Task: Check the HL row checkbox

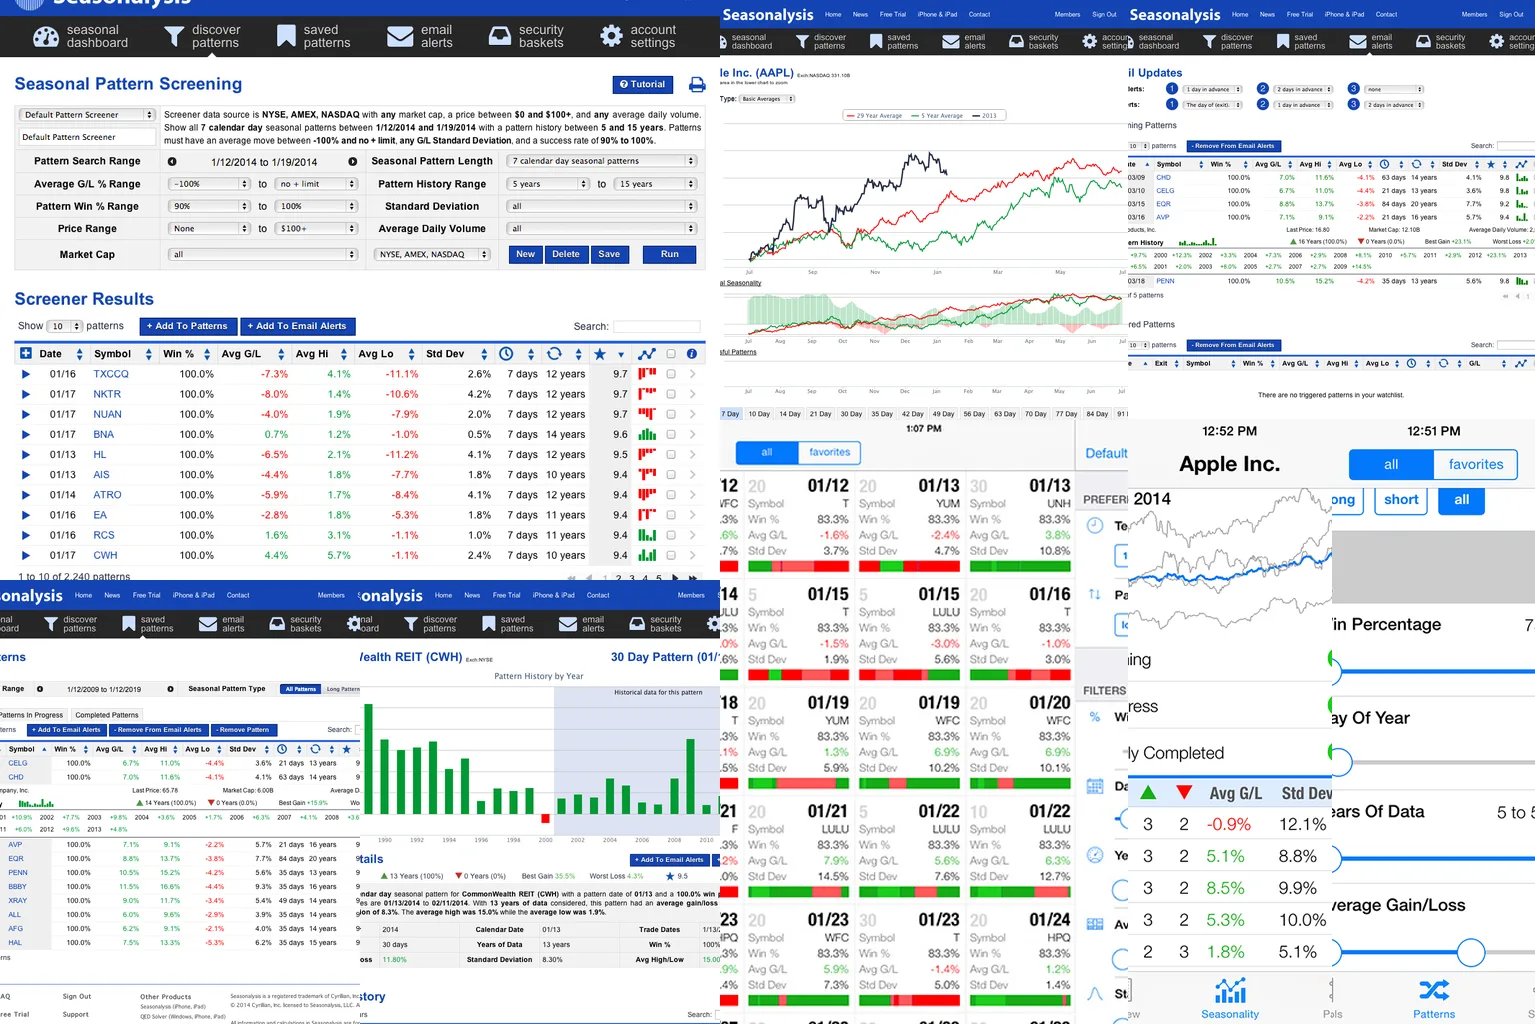Action: [x=671, y=454]
